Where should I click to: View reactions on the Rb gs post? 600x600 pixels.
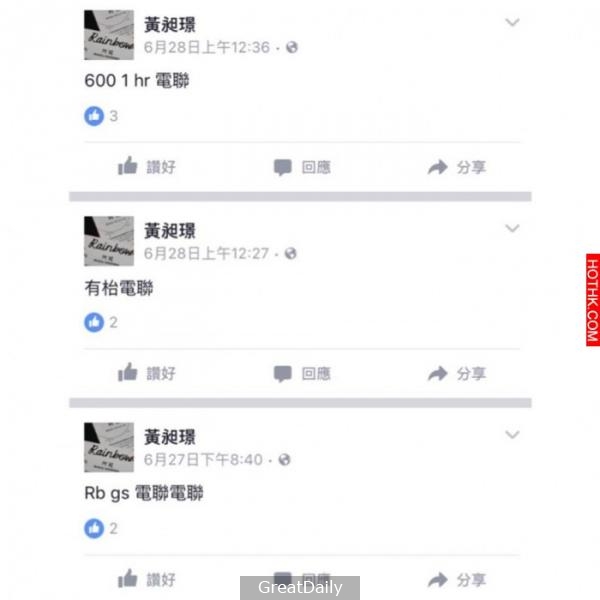[101, 528]
